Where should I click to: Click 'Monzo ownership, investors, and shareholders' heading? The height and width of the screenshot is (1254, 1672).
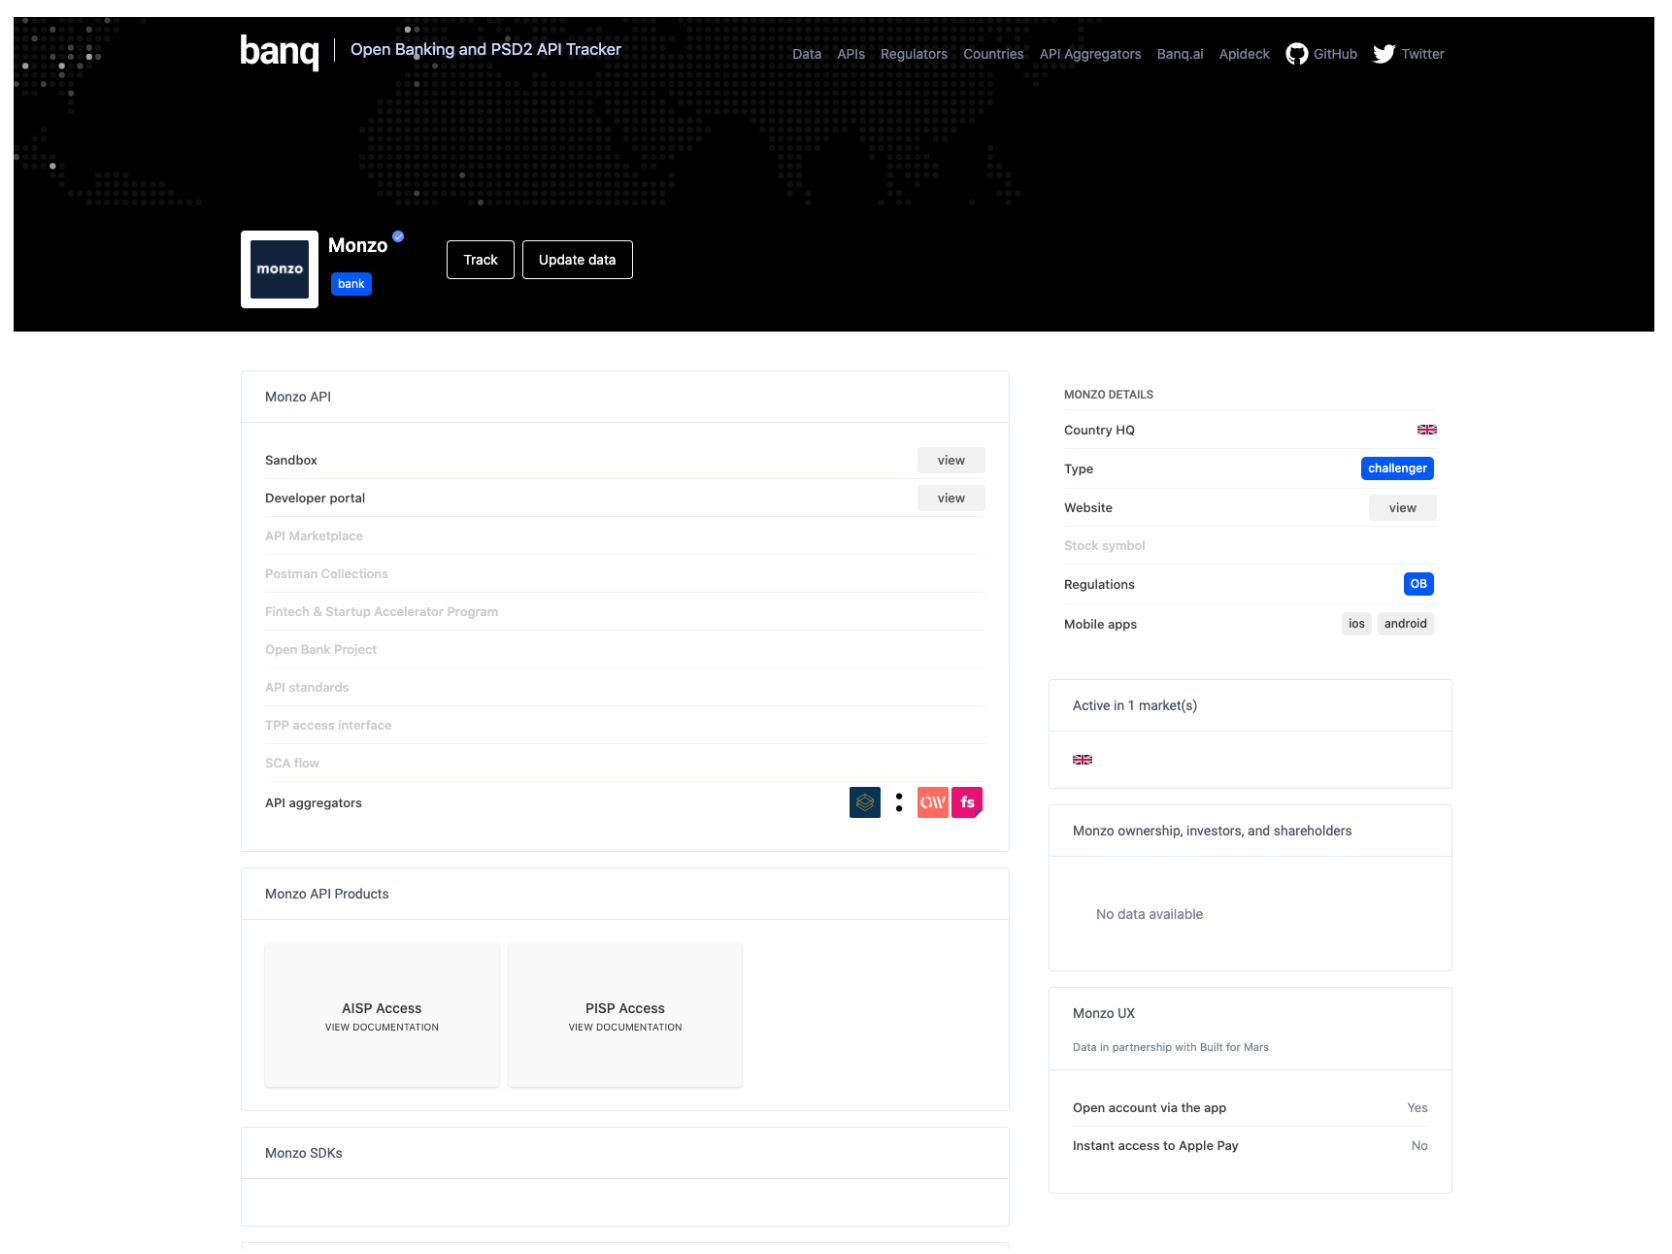(x=1212, y=831)
